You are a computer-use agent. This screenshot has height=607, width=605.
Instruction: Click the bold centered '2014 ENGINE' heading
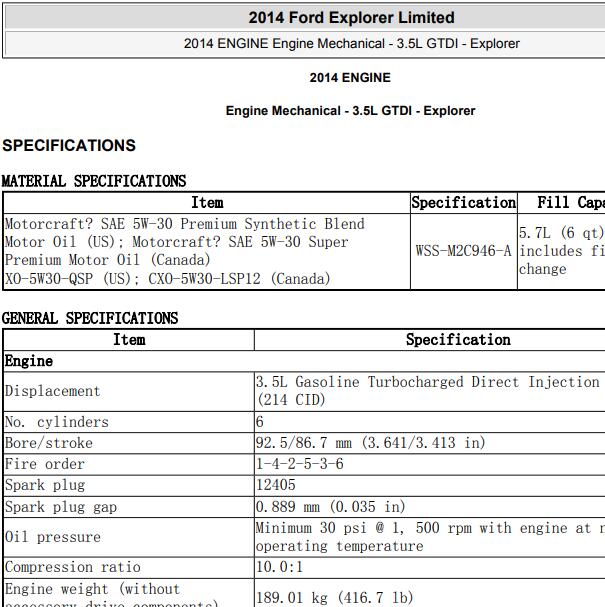click(x=350, y=78)
